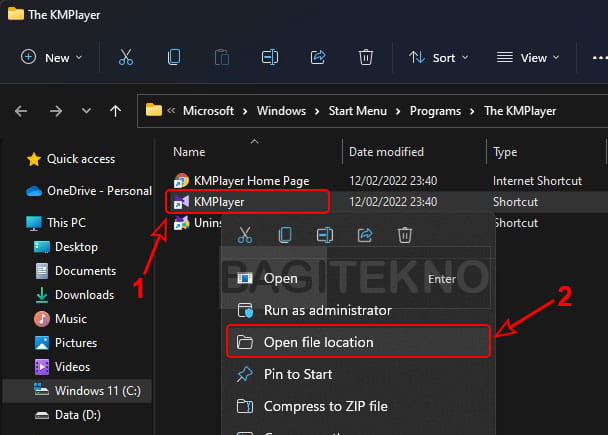608x435 pixels.
Task: Click the Rename icon in the top toolbar
Action: [x=270, y=57]
